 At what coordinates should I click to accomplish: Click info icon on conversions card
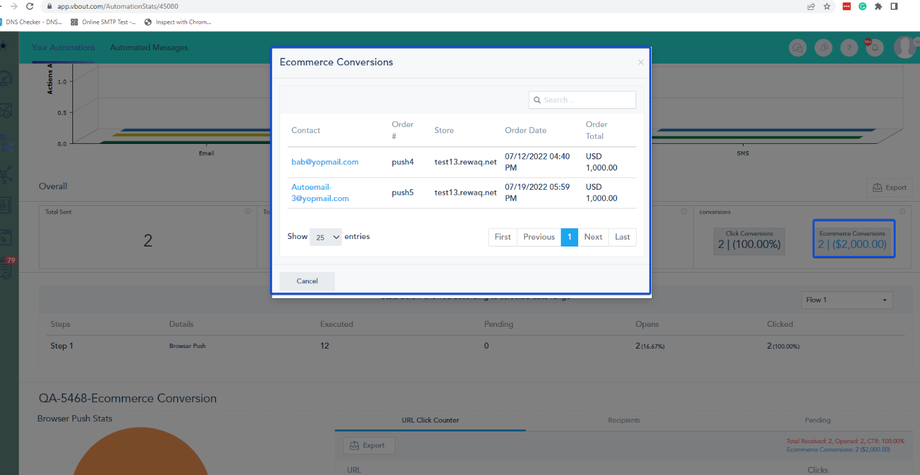pyautogui.click(x=902, y=212)
